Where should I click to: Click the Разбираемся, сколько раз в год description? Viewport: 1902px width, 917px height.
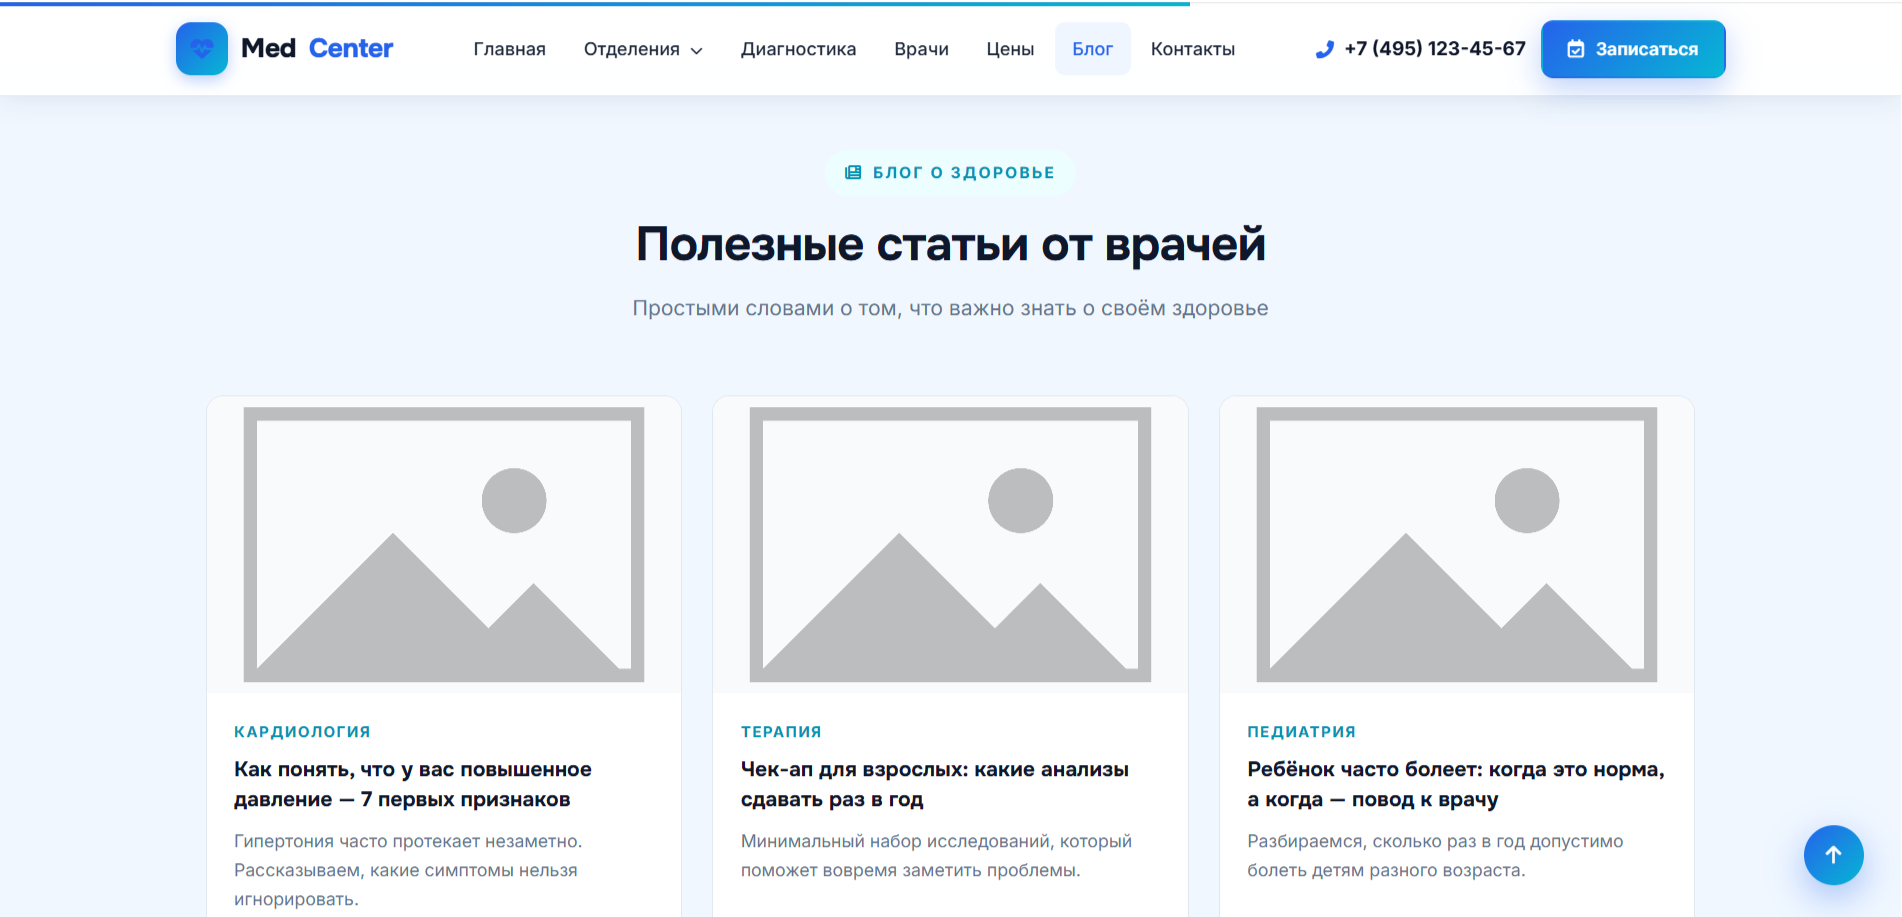click(1435, 856)
